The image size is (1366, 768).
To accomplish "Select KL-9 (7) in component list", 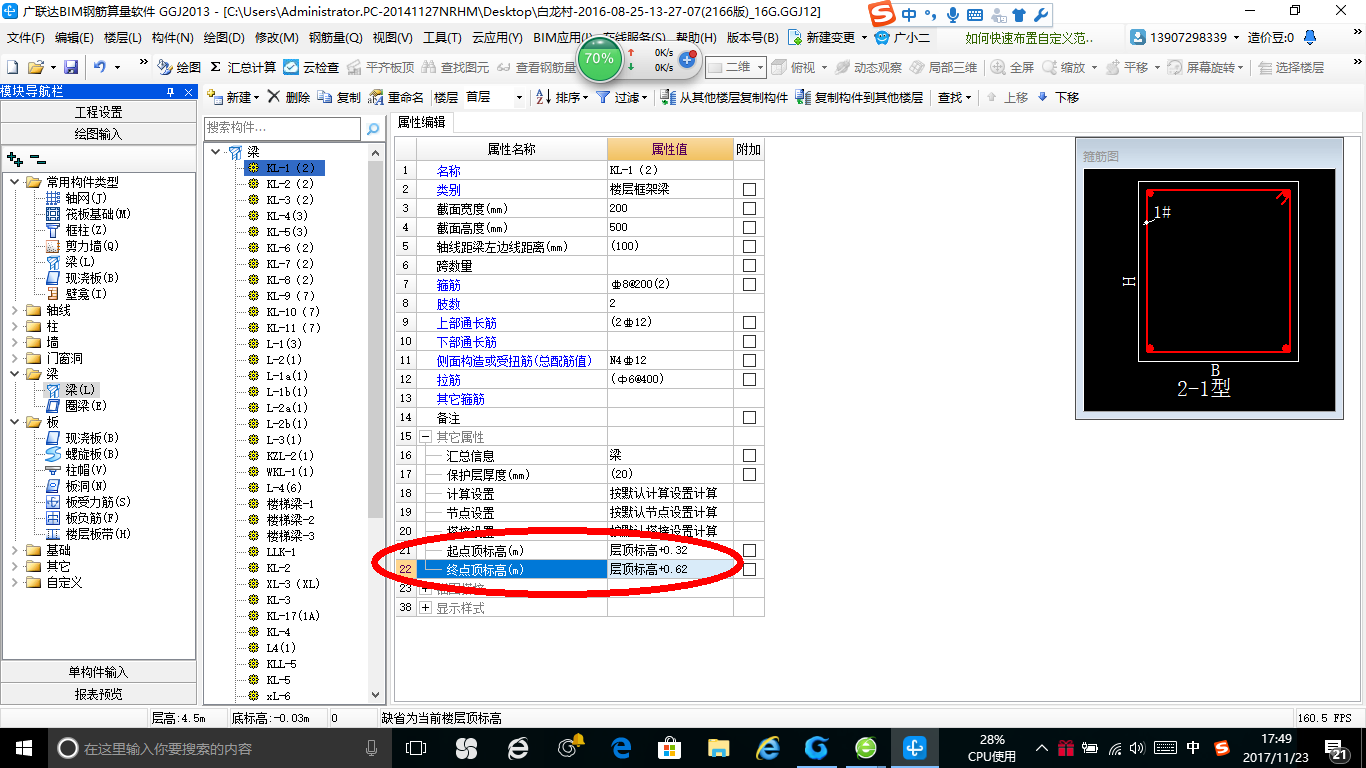I will coord(291,296).
